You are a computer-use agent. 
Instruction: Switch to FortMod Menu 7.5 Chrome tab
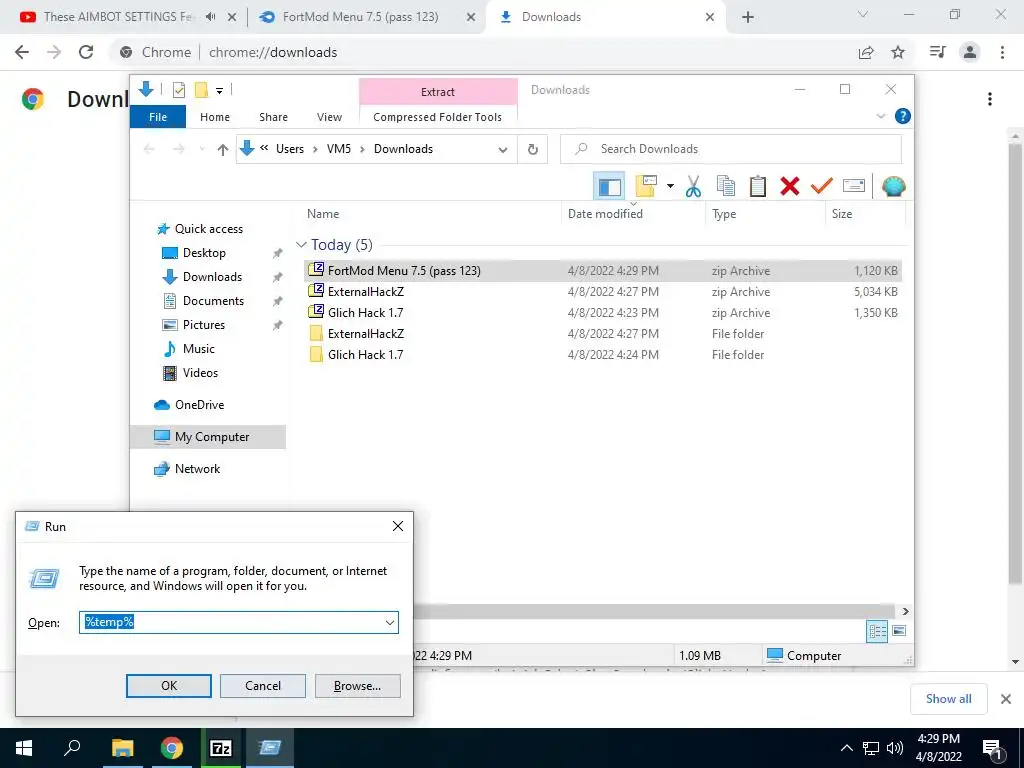[x=360, y=17]
